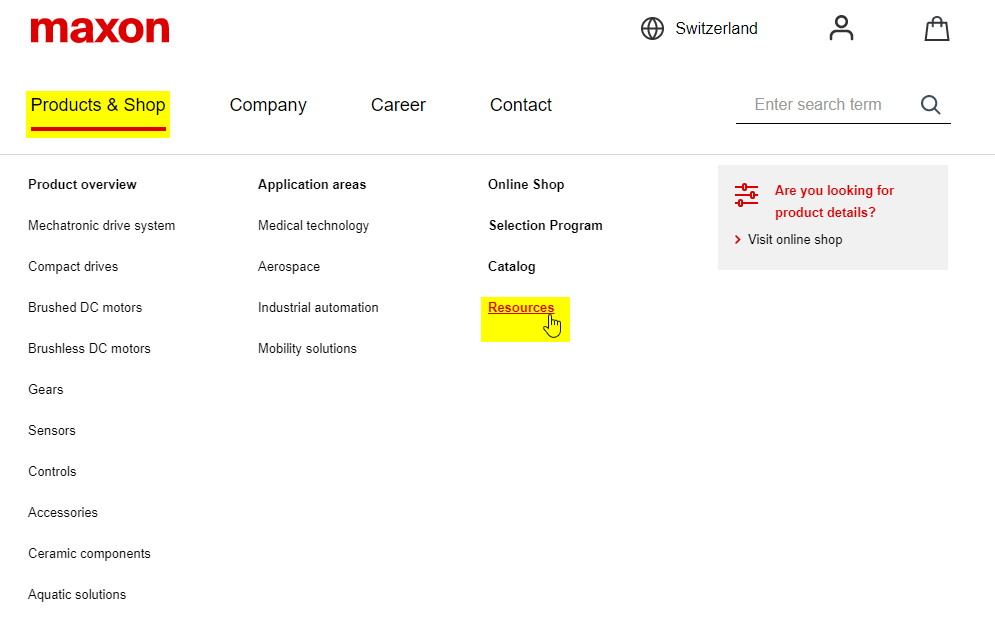This screenshot has width=995, height=622.
Task: Open the Products & Shop menu
Action: point(98,105)
